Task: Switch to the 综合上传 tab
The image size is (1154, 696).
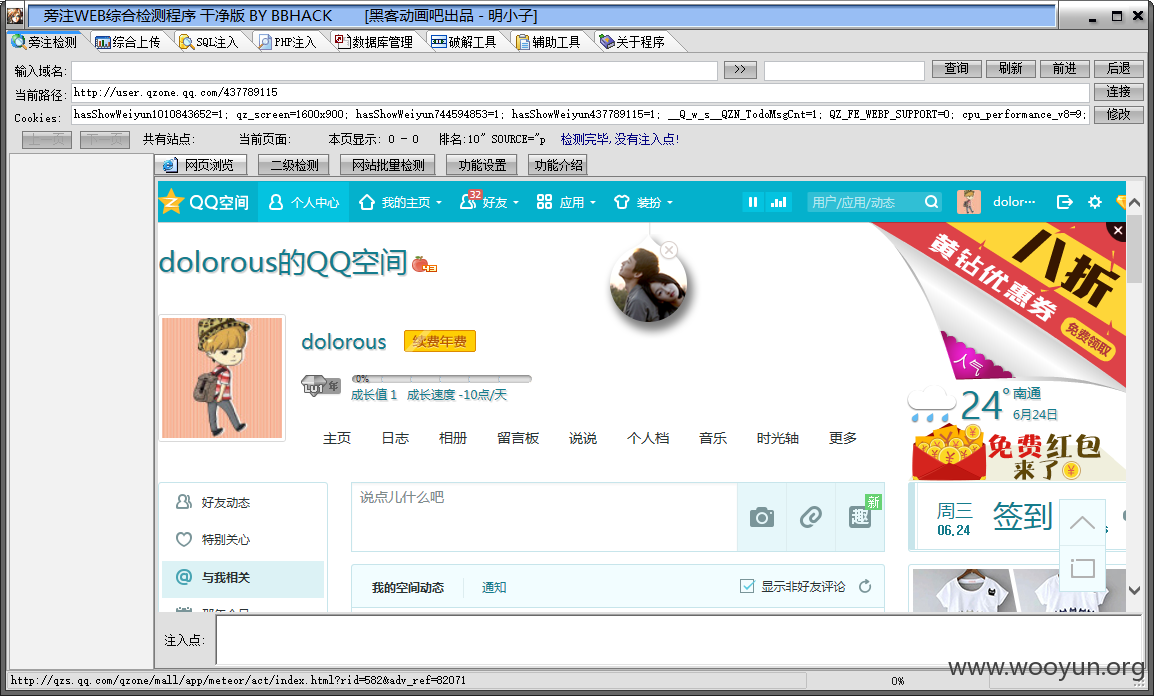Action: coord(128,42)
